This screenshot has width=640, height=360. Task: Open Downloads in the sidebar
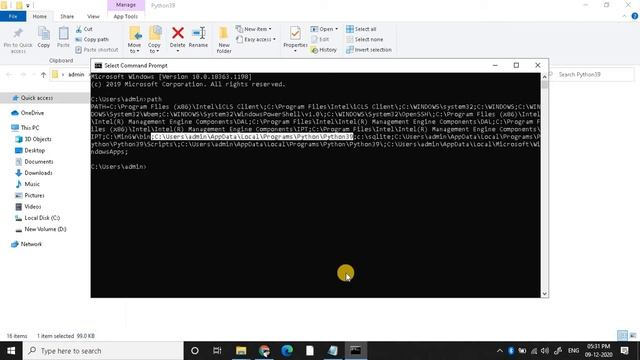coord(38,173)
